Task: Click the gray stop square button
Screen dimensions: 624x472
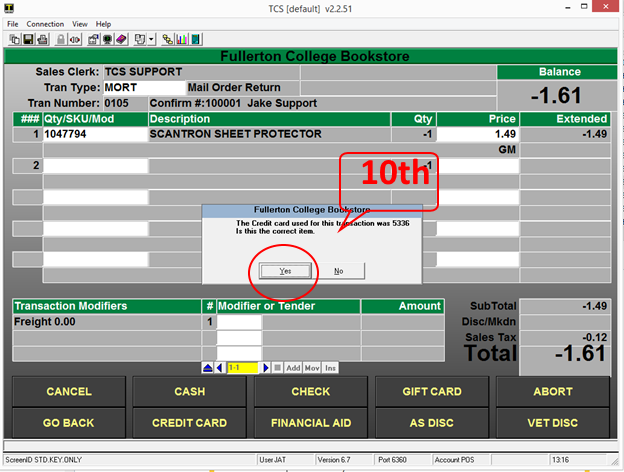Action: pyautogui.click(x=278, y=368)
